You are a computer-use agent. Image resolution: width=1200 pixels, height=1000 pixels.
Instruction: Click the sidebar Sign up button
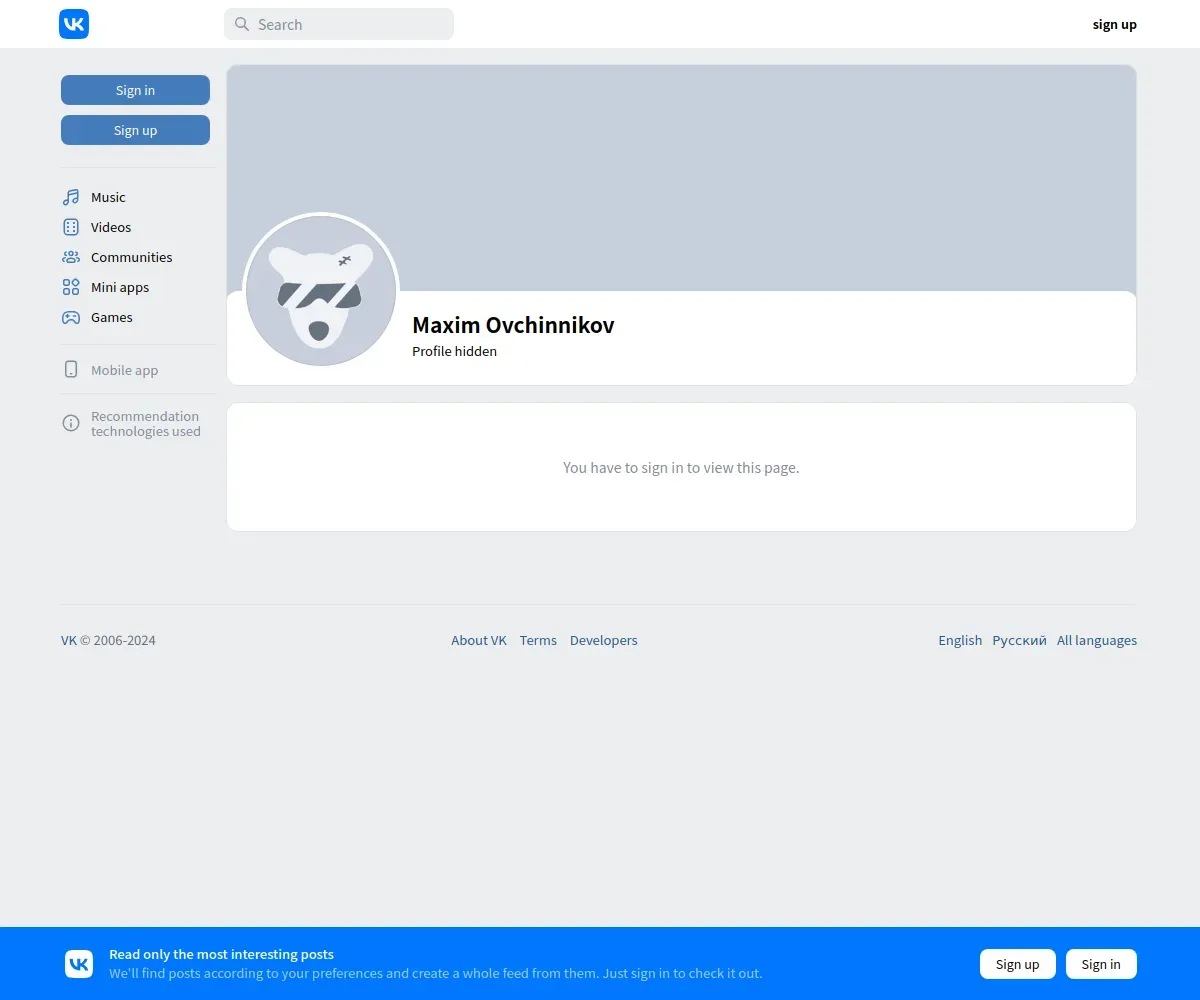pos(135,130)
